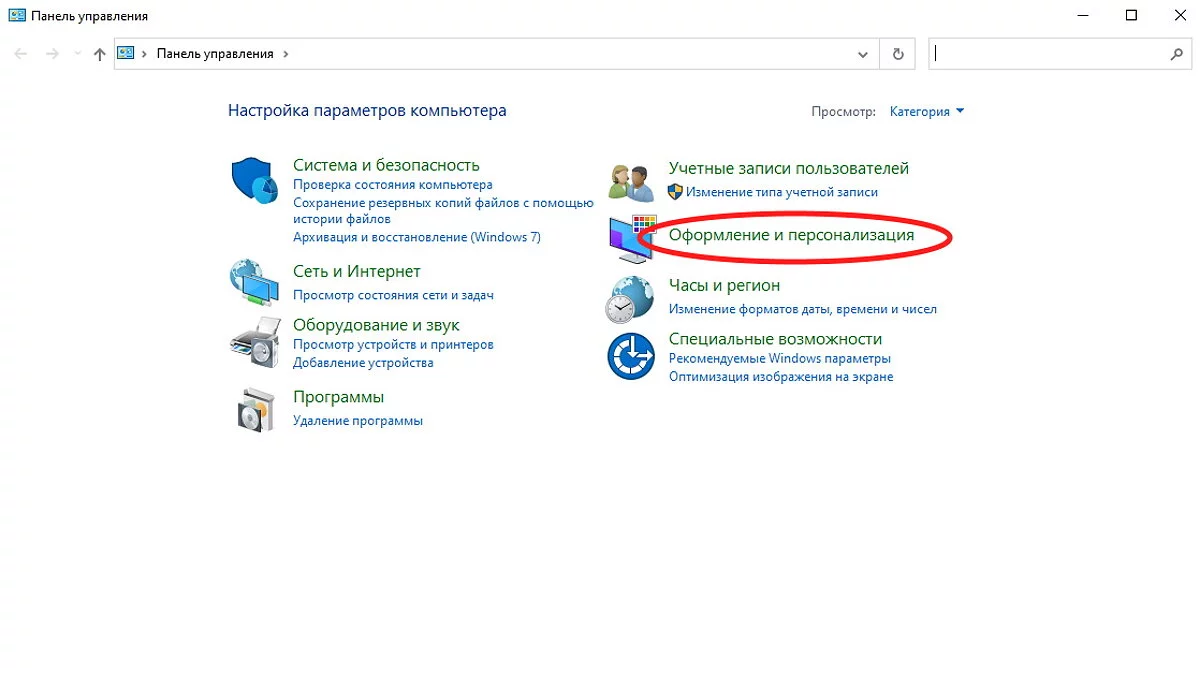1200x675 pixels.
Task: Maximize the Control Panel window
Action: tap(1131, 15)
